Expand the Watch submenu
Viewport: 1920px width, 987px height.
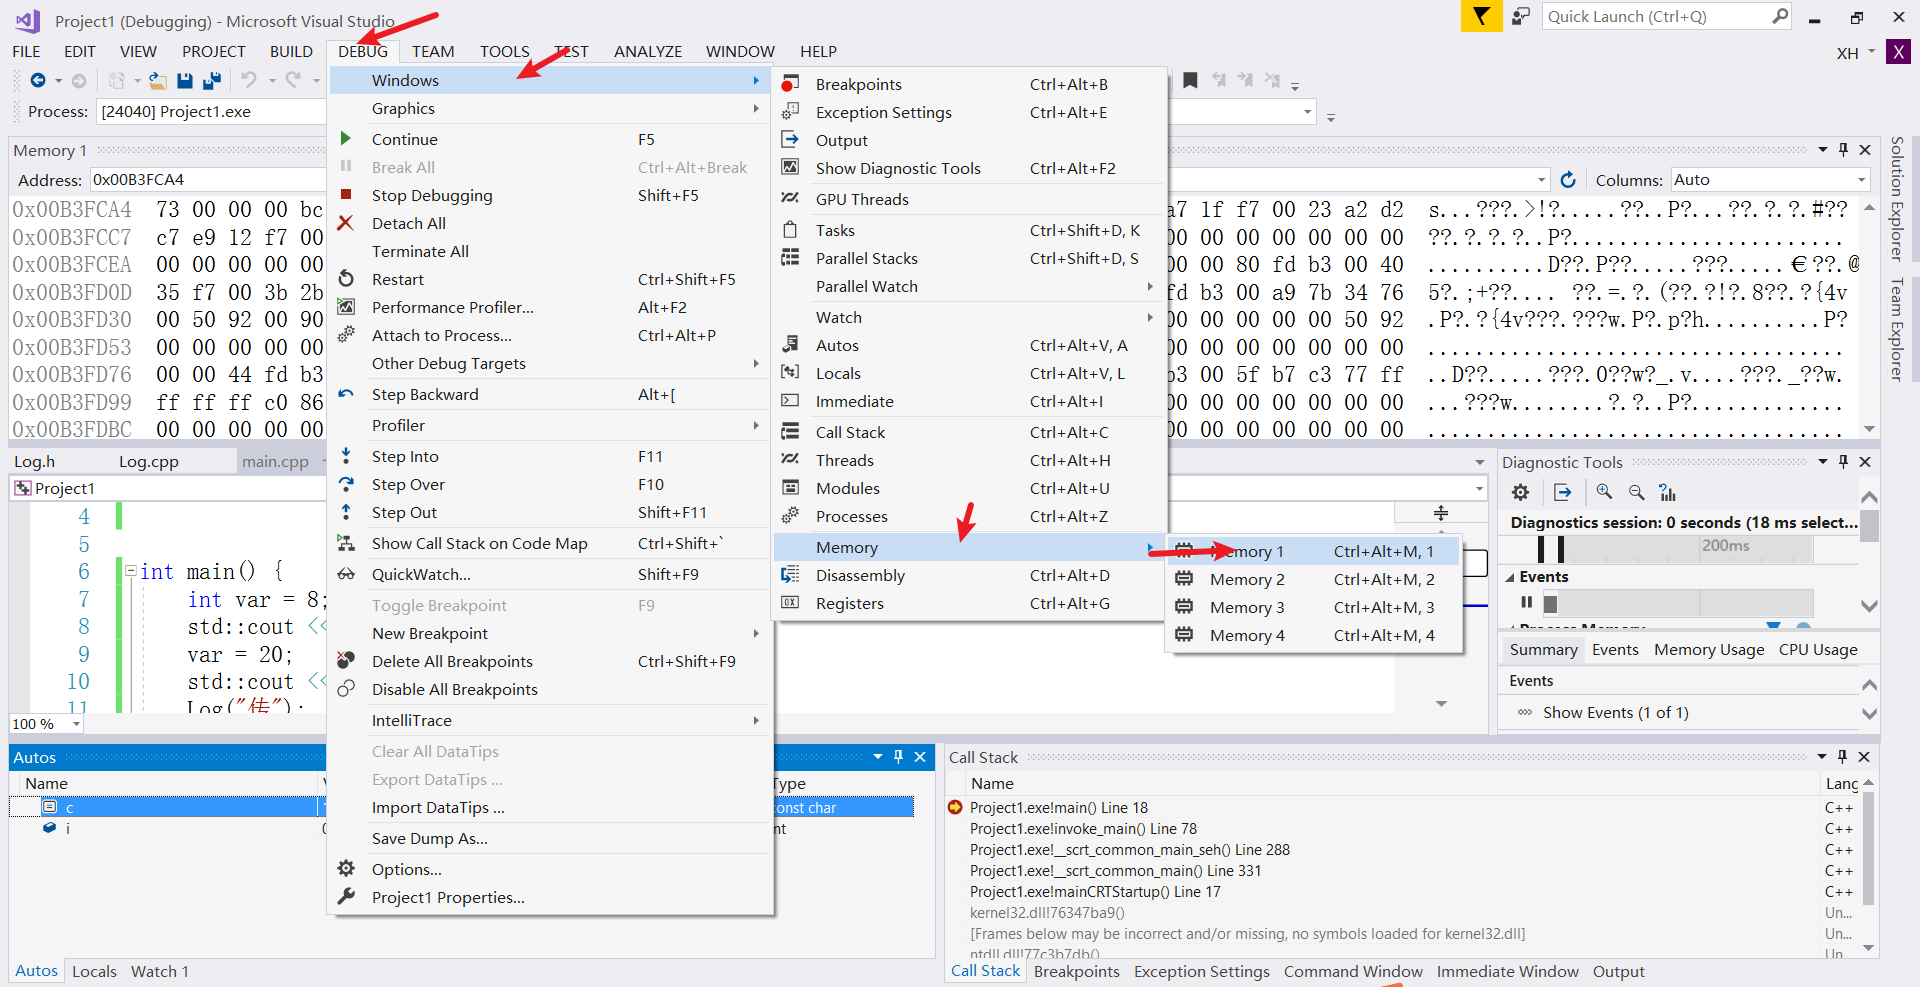[x=970, y=317]
